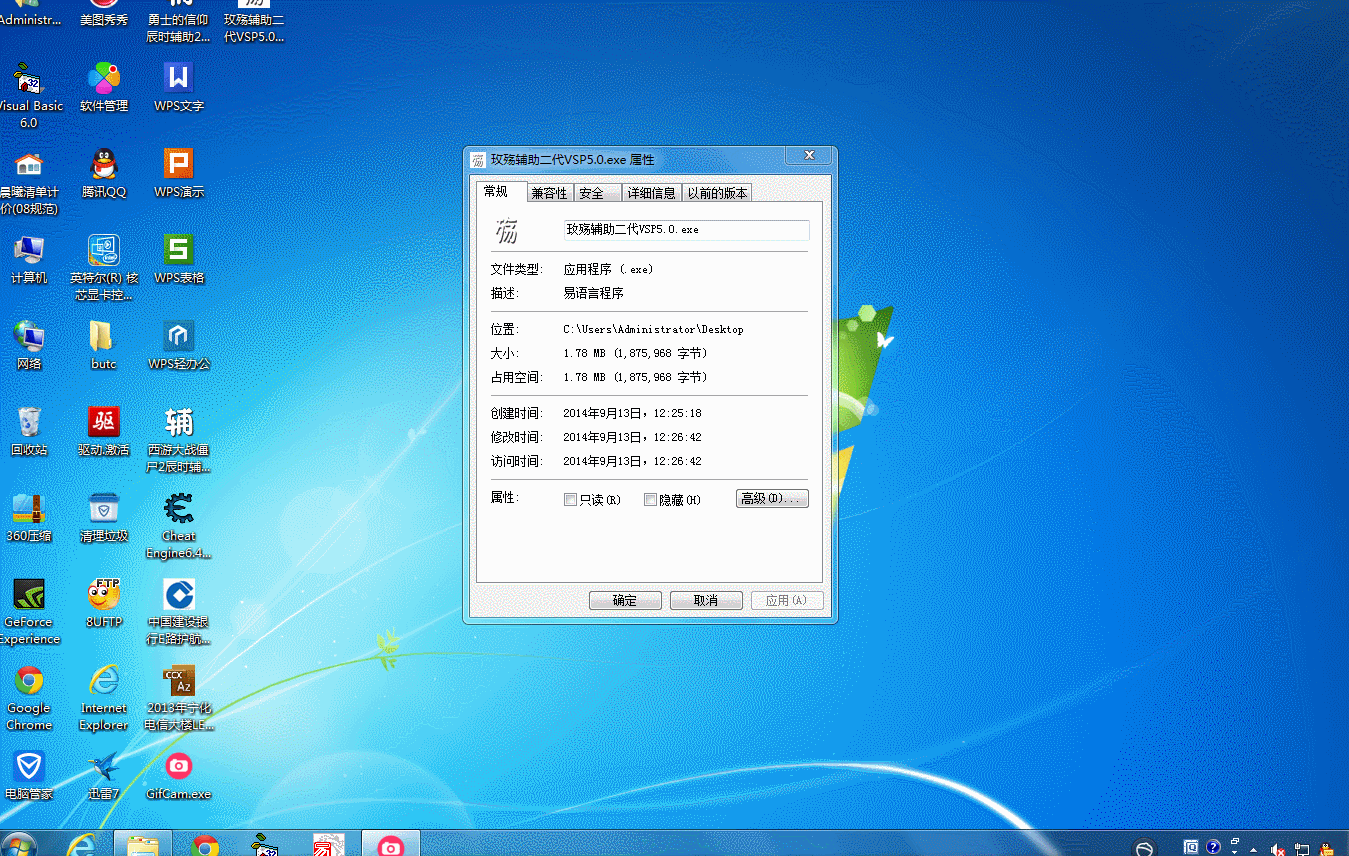The height and width of the screenshot is (856, 1349).
Task: Click the 应用程序 (.exe) file type text
Action: 608,269
